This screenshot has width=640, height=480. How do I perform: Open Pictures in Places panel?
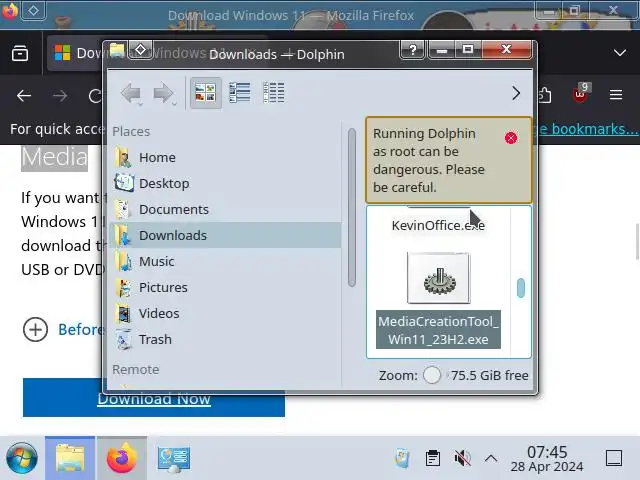click(x=225, y=287)
